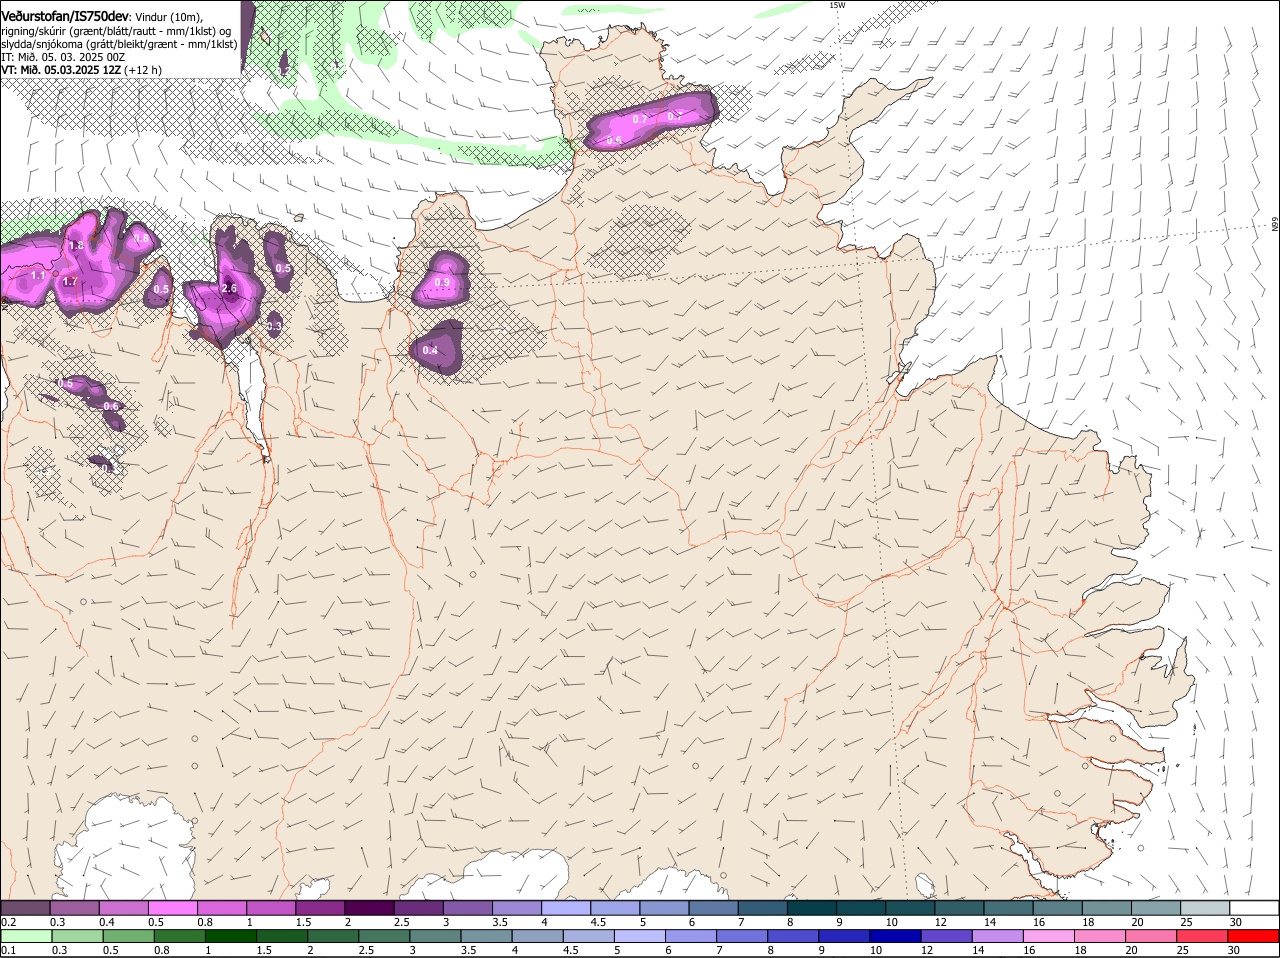Viewport: 1280px width, 958px height.
Task: Click the Veðurstofan/IS750dev title text
Action: pos(66,16)
